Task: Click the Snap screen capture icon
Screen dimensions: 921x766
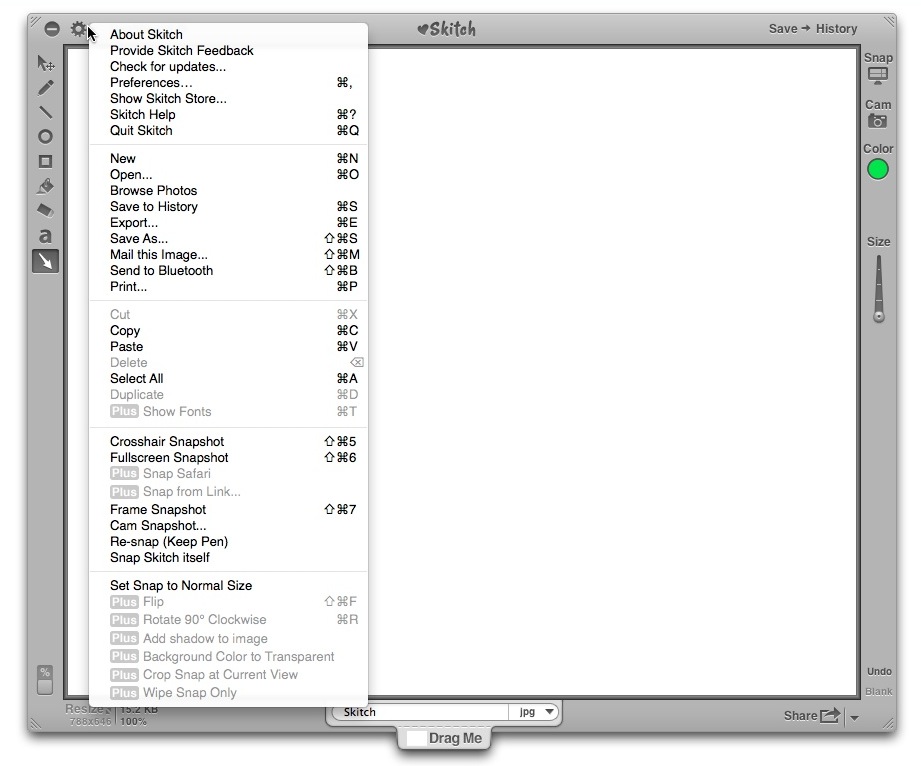Action: click(x=878, y=75)
